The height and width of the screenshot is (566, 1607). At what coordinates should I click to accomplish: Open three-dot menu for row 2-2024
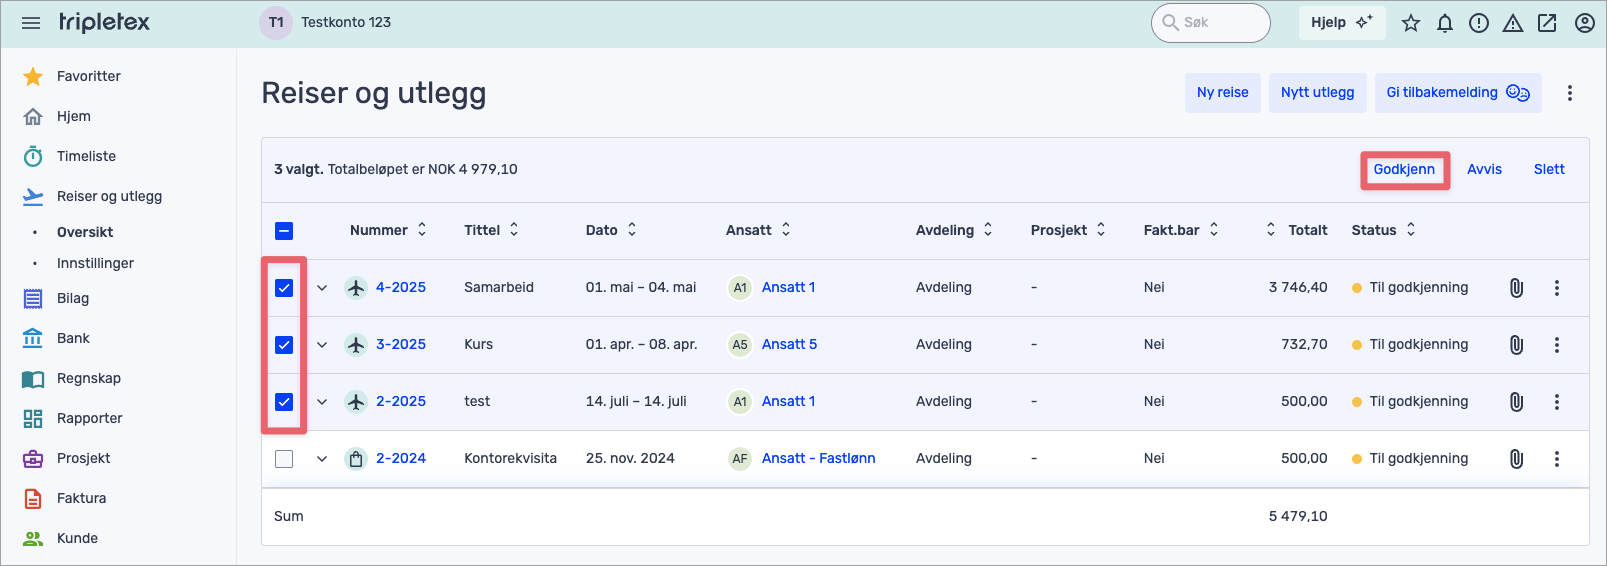(x=1557, y=459)
